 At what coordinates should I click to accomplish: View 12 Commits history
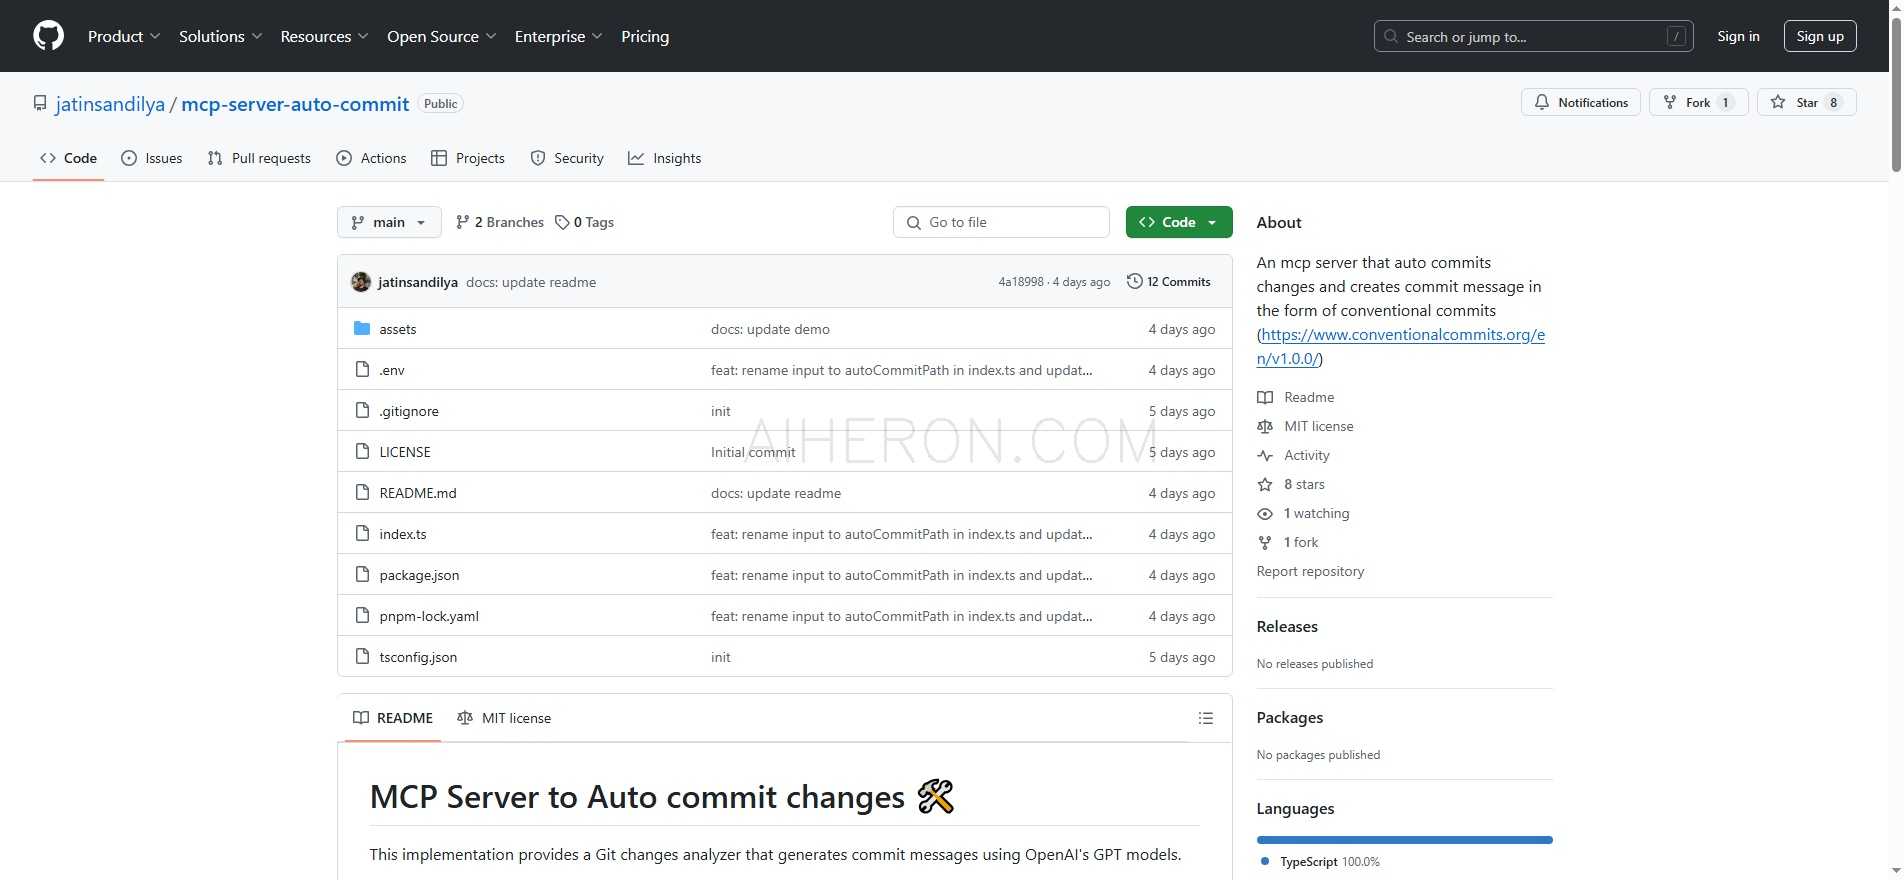click(x=1169, y=282)
